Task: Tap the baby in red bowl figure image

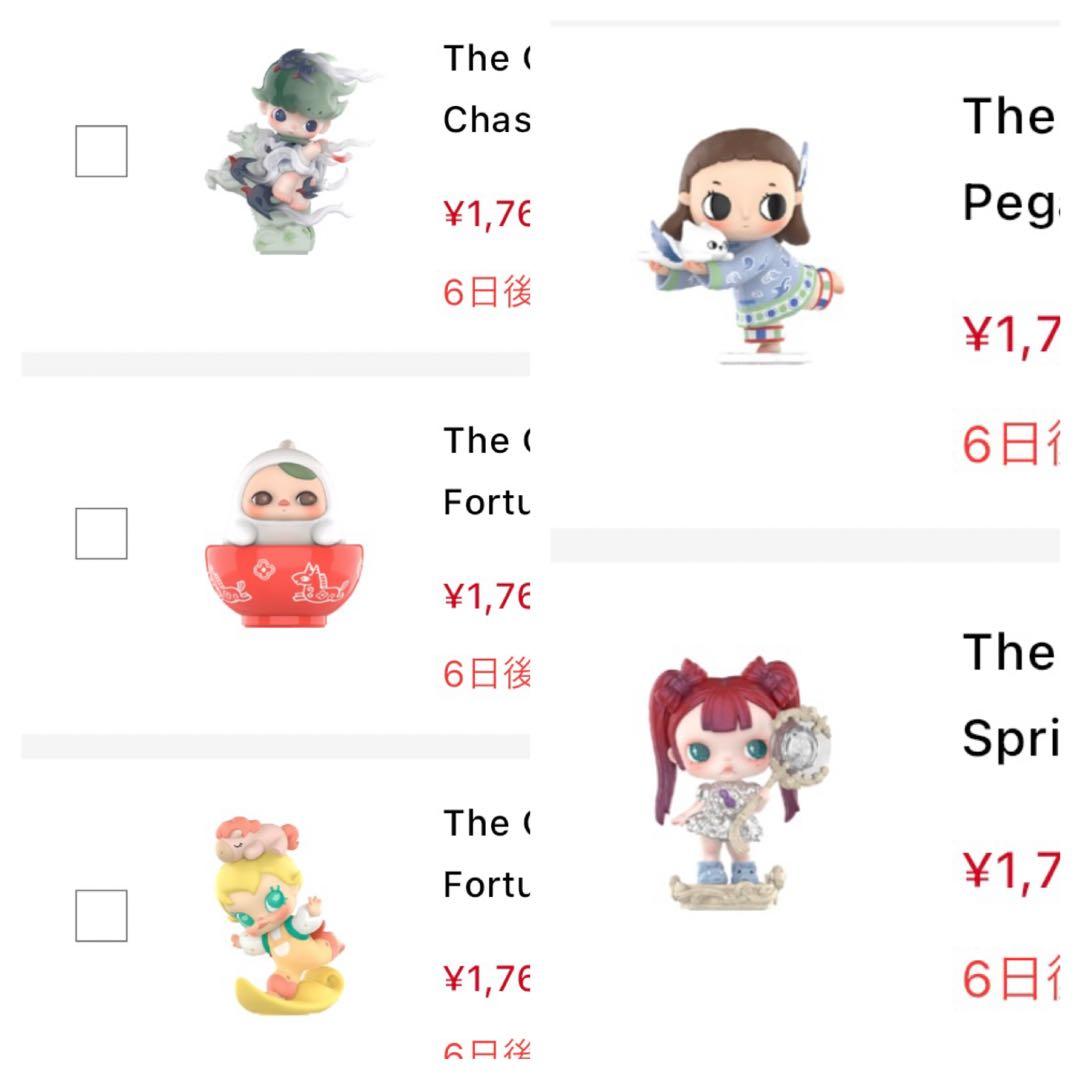Action: 268,535
